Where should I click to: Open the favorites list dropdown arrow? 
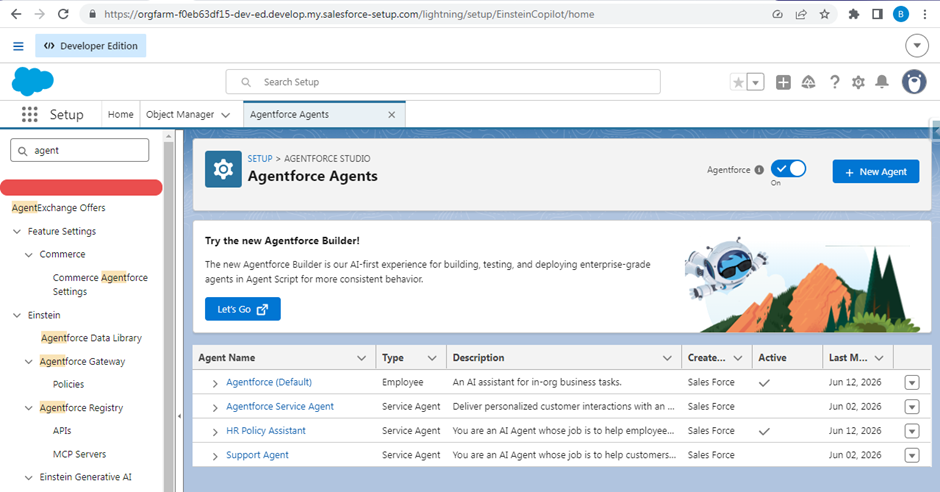(x=755, y=82)
